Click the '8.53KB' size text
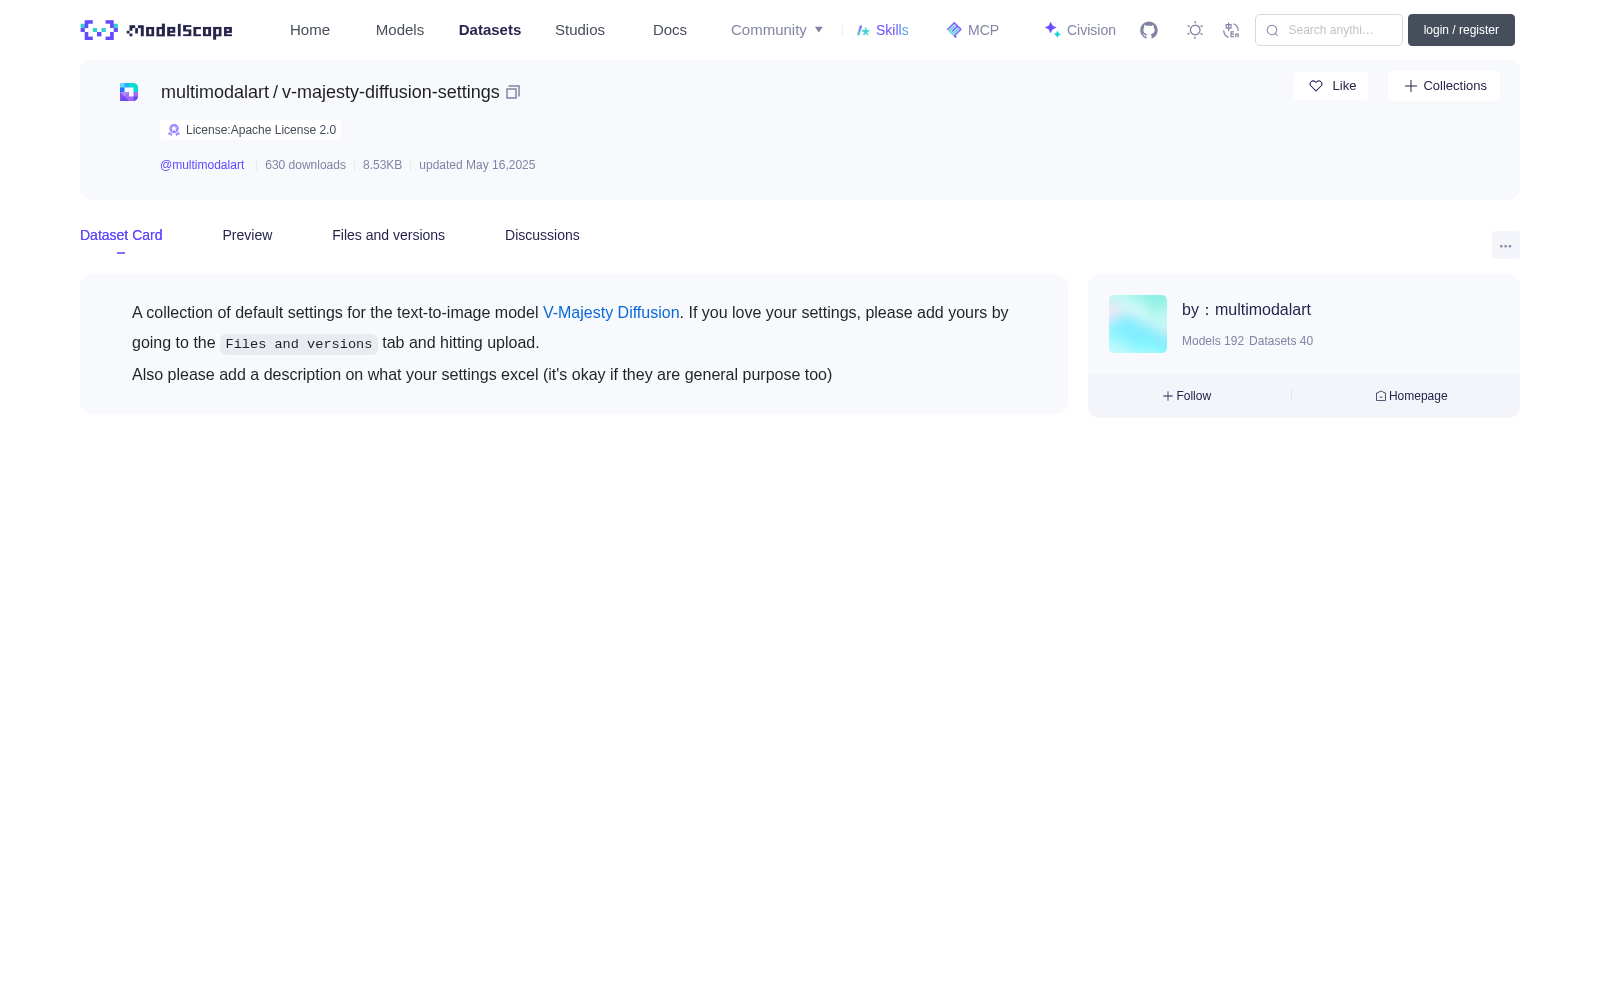The height and width of the screenshot is (1000, 1600). point(382,165)
